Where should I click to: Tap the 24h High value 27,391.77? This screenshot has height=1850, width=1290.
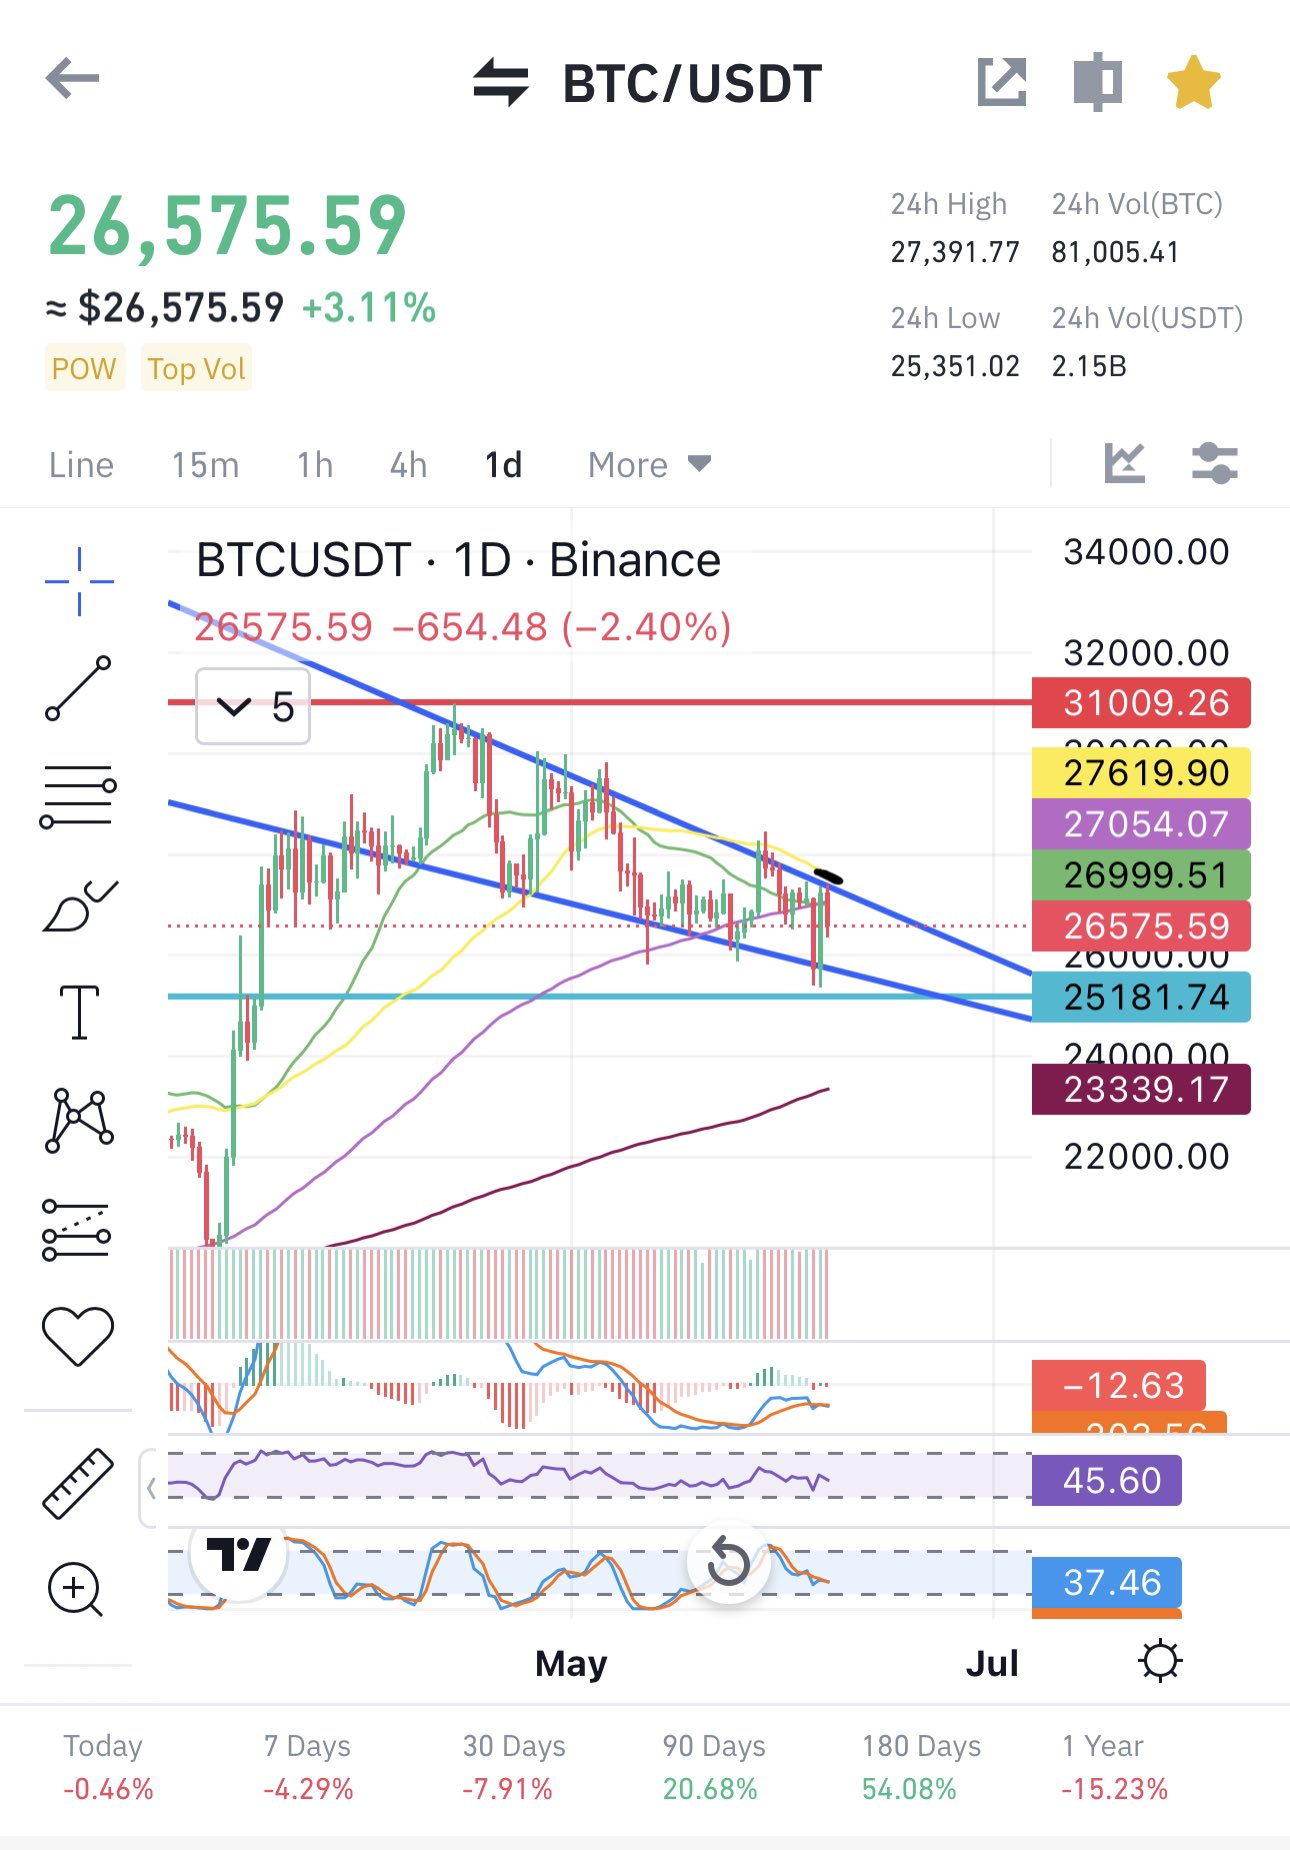pos(955,252)
